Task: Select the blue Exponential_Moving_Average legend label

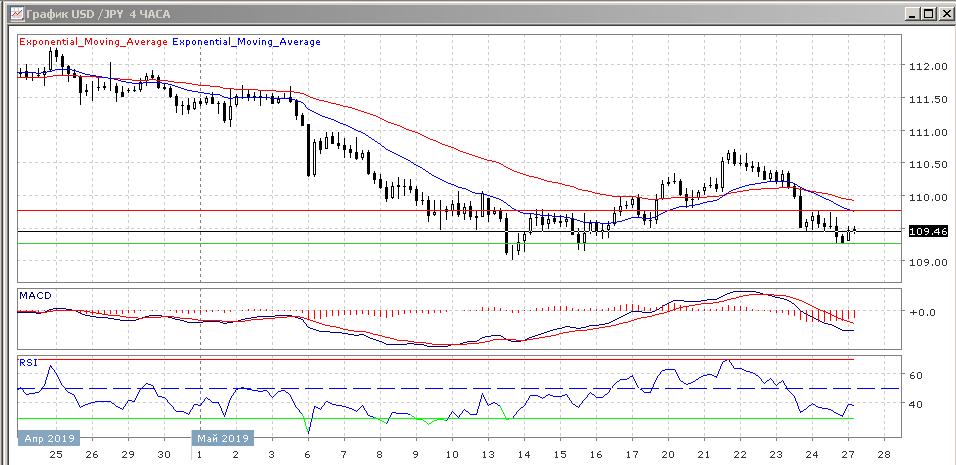Action: tap(247, 42)
